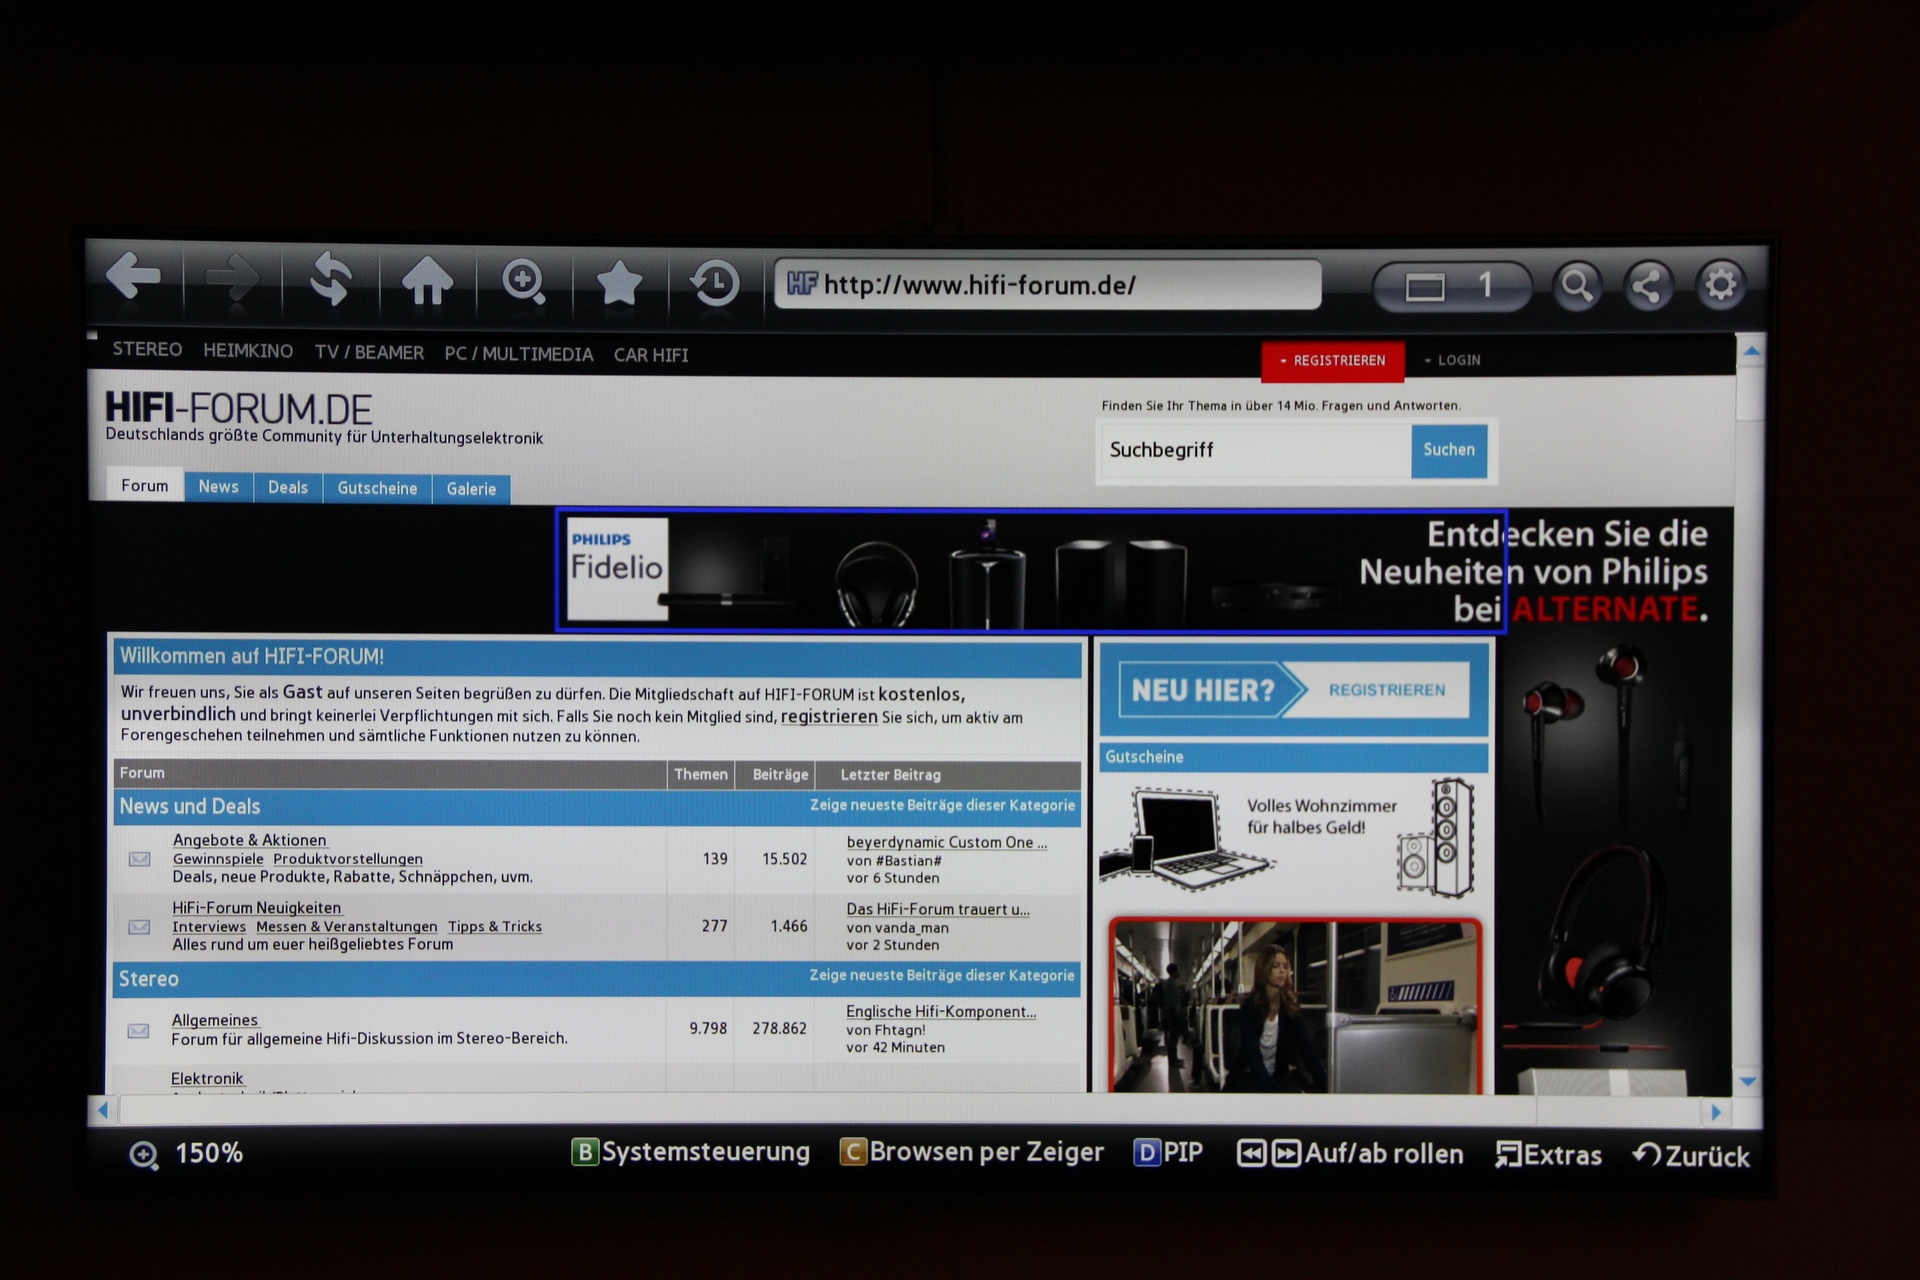This screenshot has width=1920, height=1280.
Task: Open the window tabs counter button
Action: pyautogui.click(x=1452, y=287)
